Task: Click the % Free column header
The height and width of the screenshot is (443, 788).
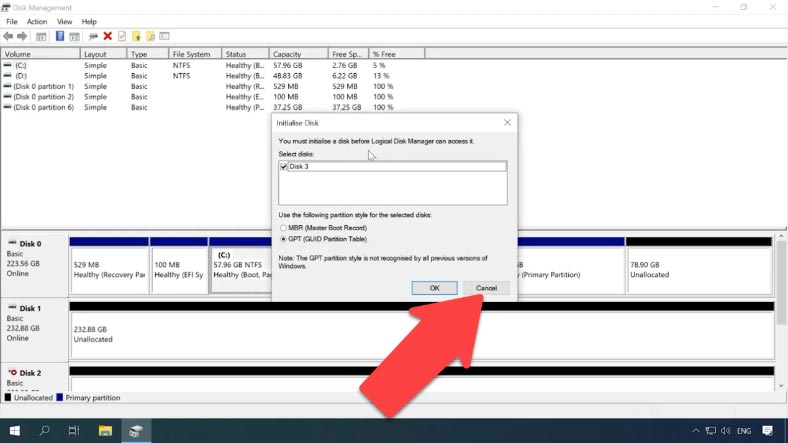Action: click(397, 54)
